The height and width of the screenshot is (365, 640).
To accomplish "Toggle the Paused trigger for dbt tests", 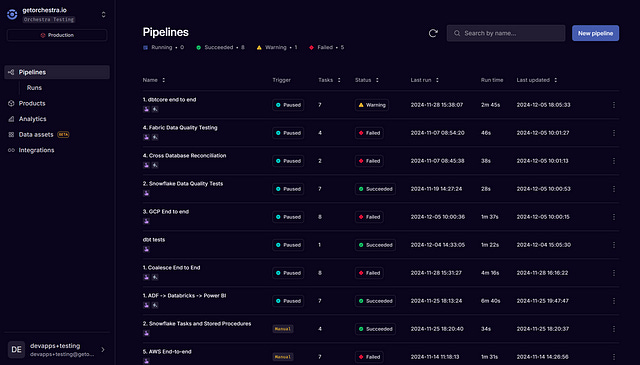I will tap(288, 245).
